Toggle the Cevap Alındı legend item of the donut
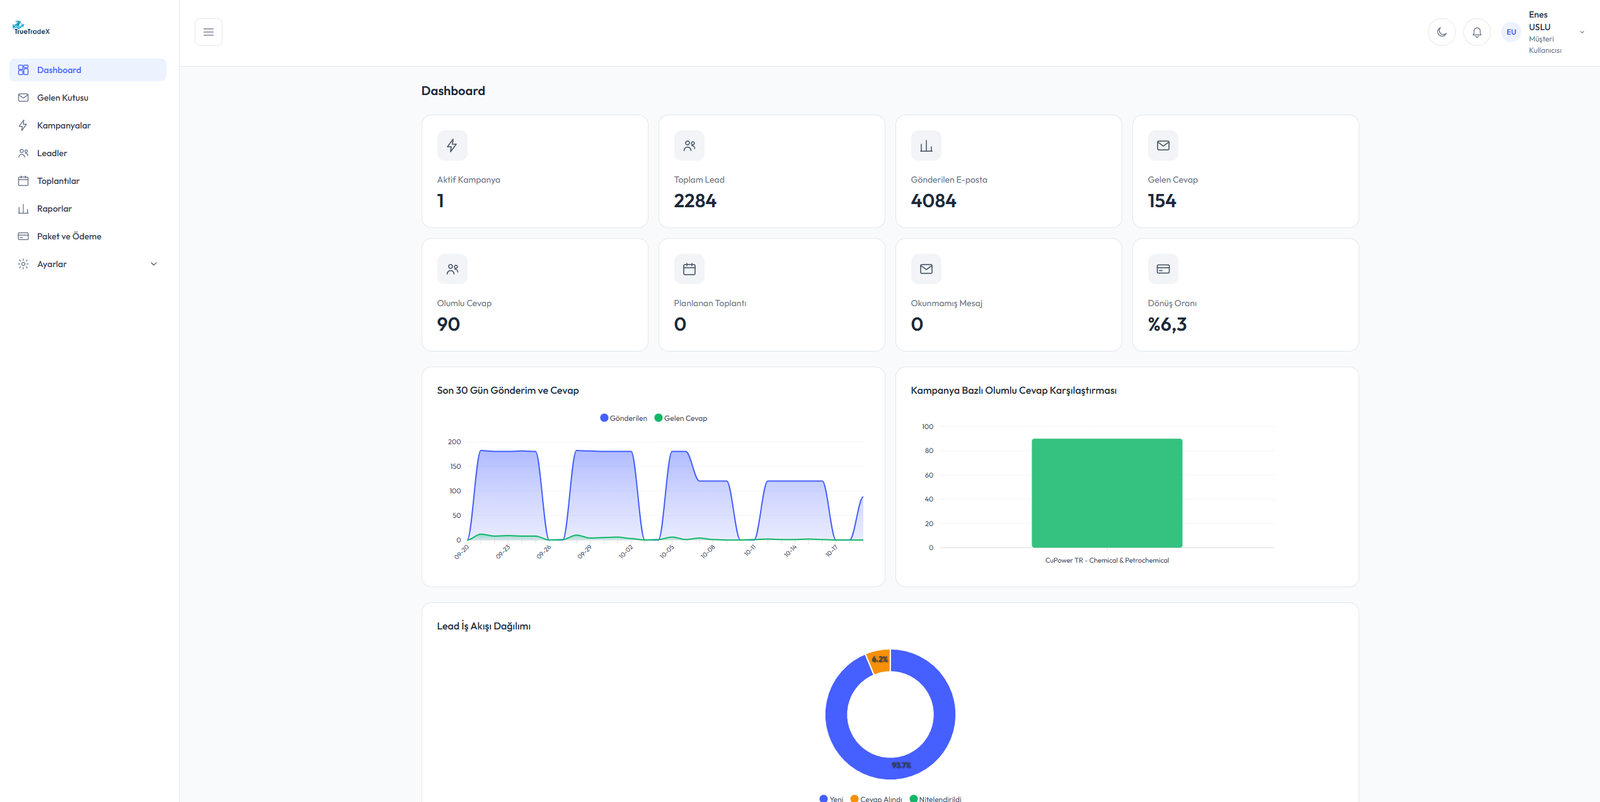1600x802 pixels. coord(876,798)
